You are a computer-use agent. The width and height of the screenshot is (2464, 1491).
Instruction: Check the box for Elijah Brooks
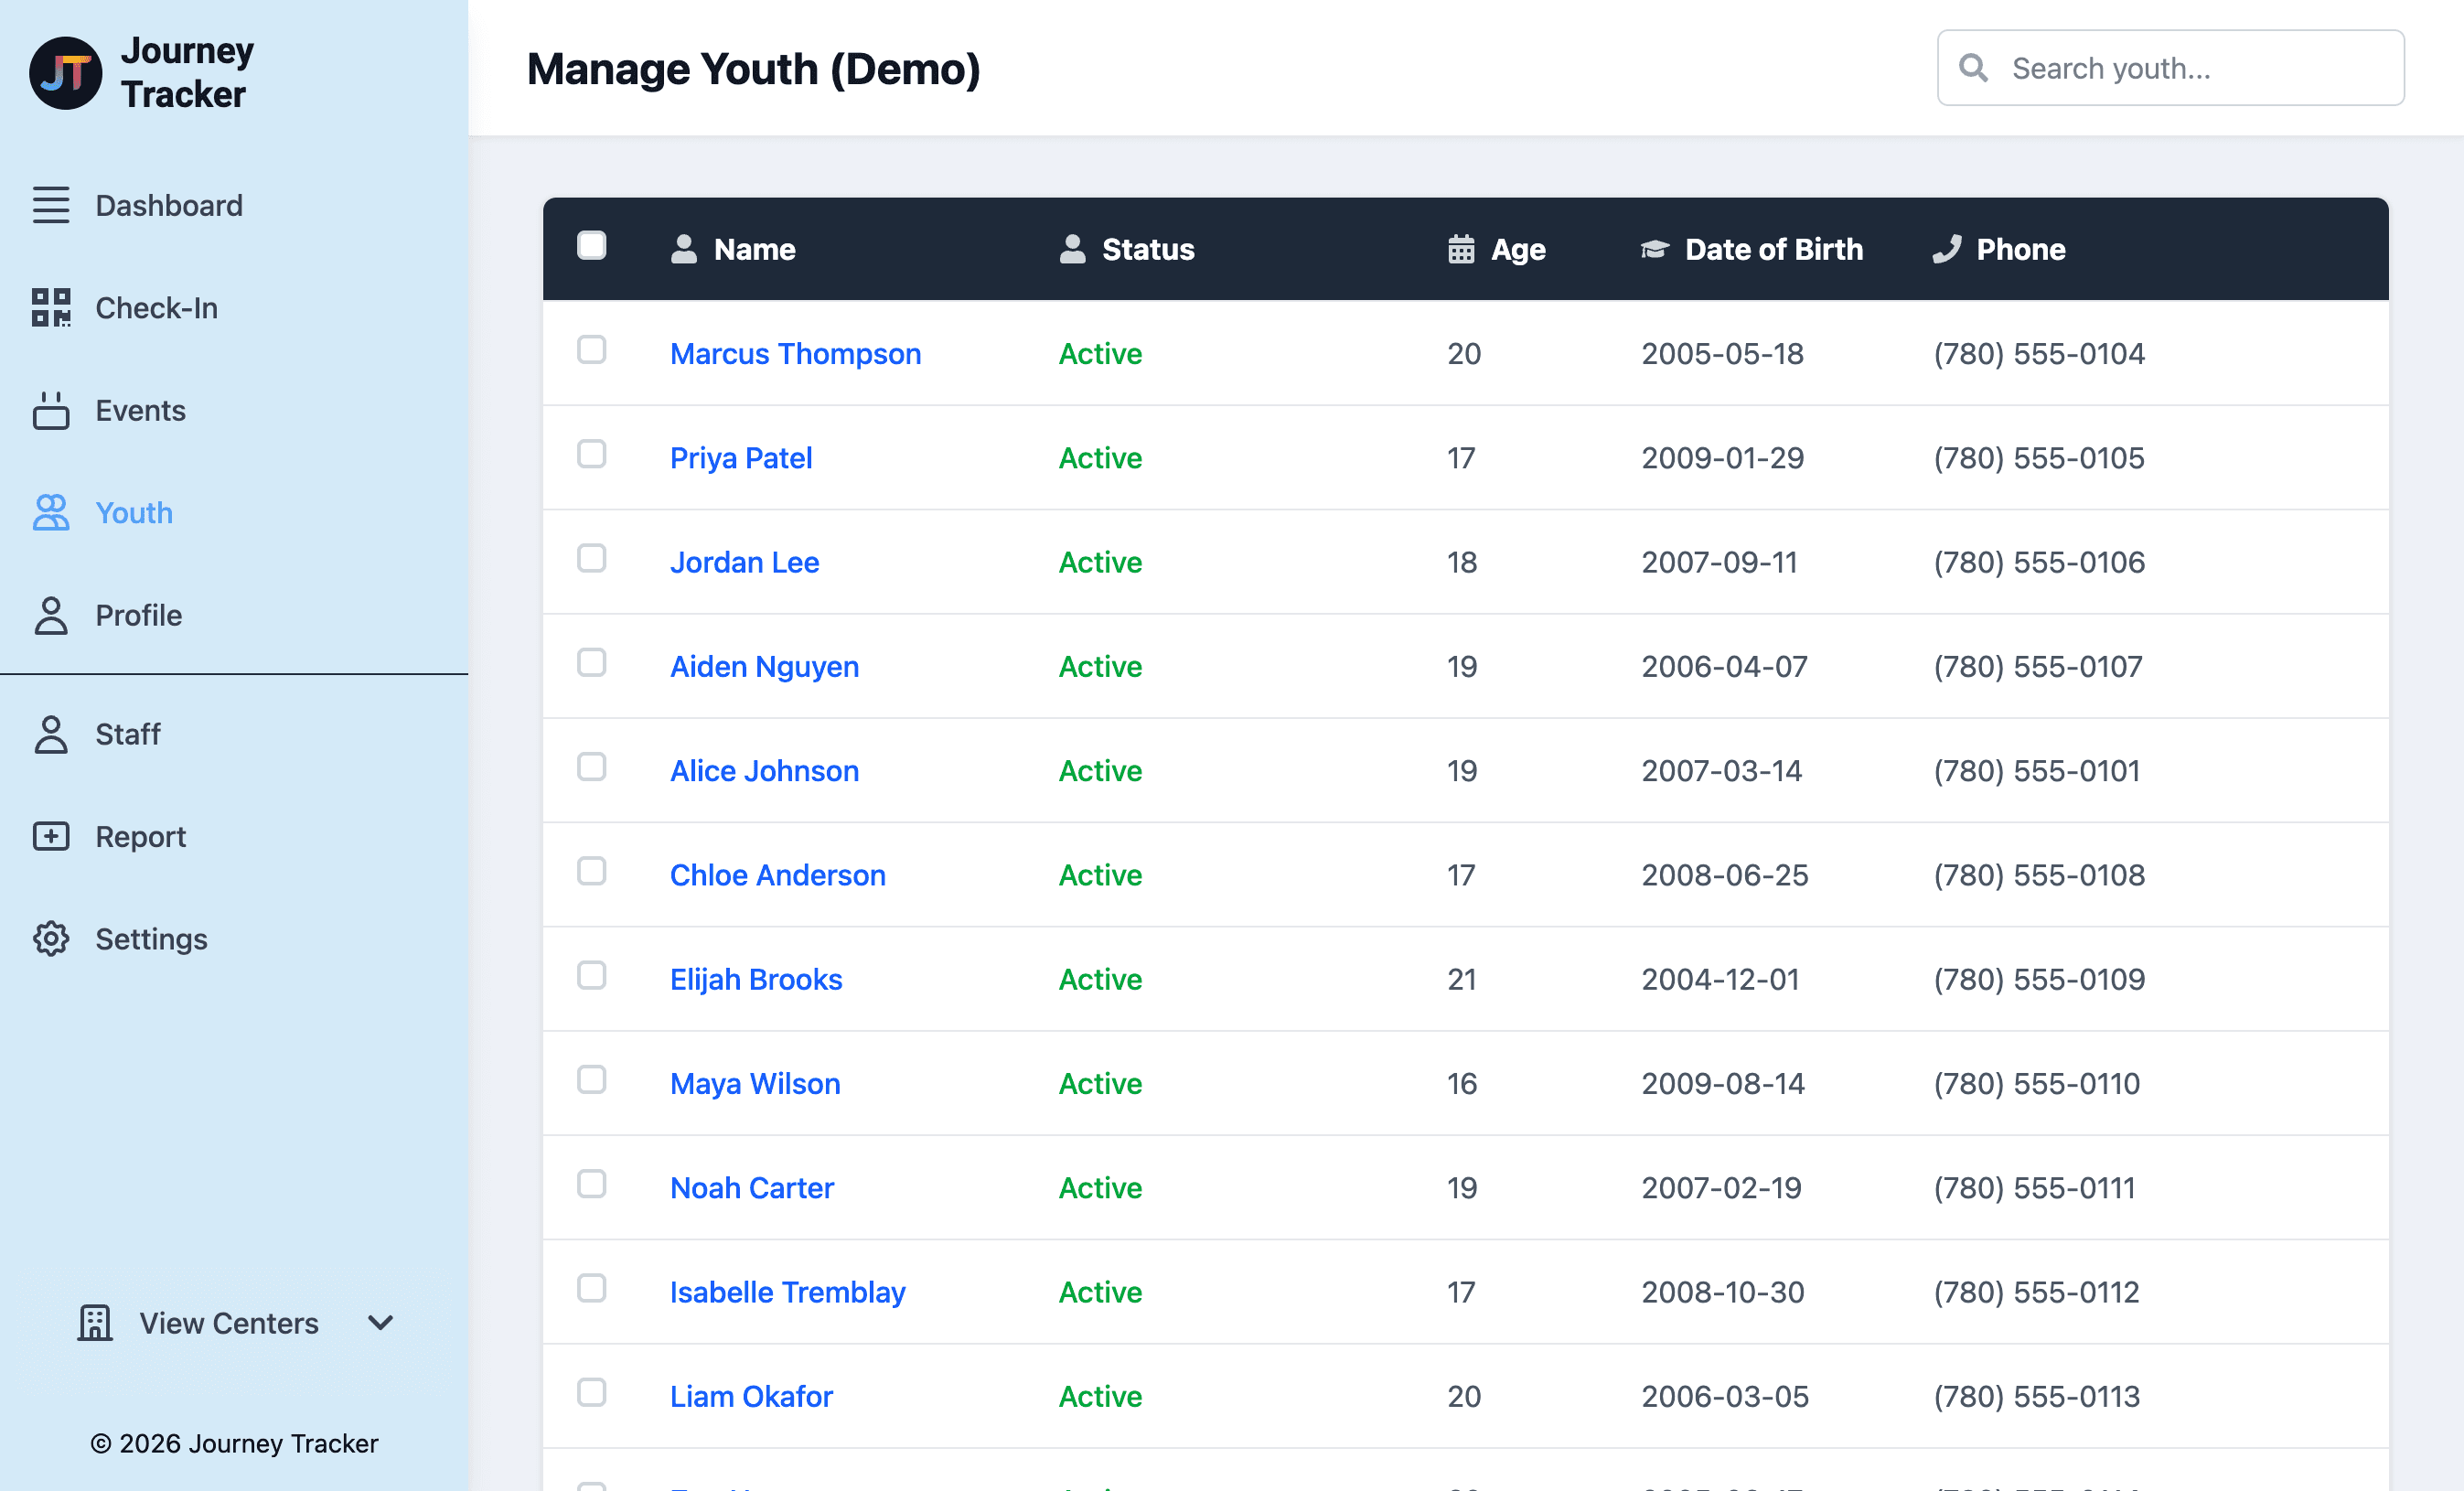(592, 975)
